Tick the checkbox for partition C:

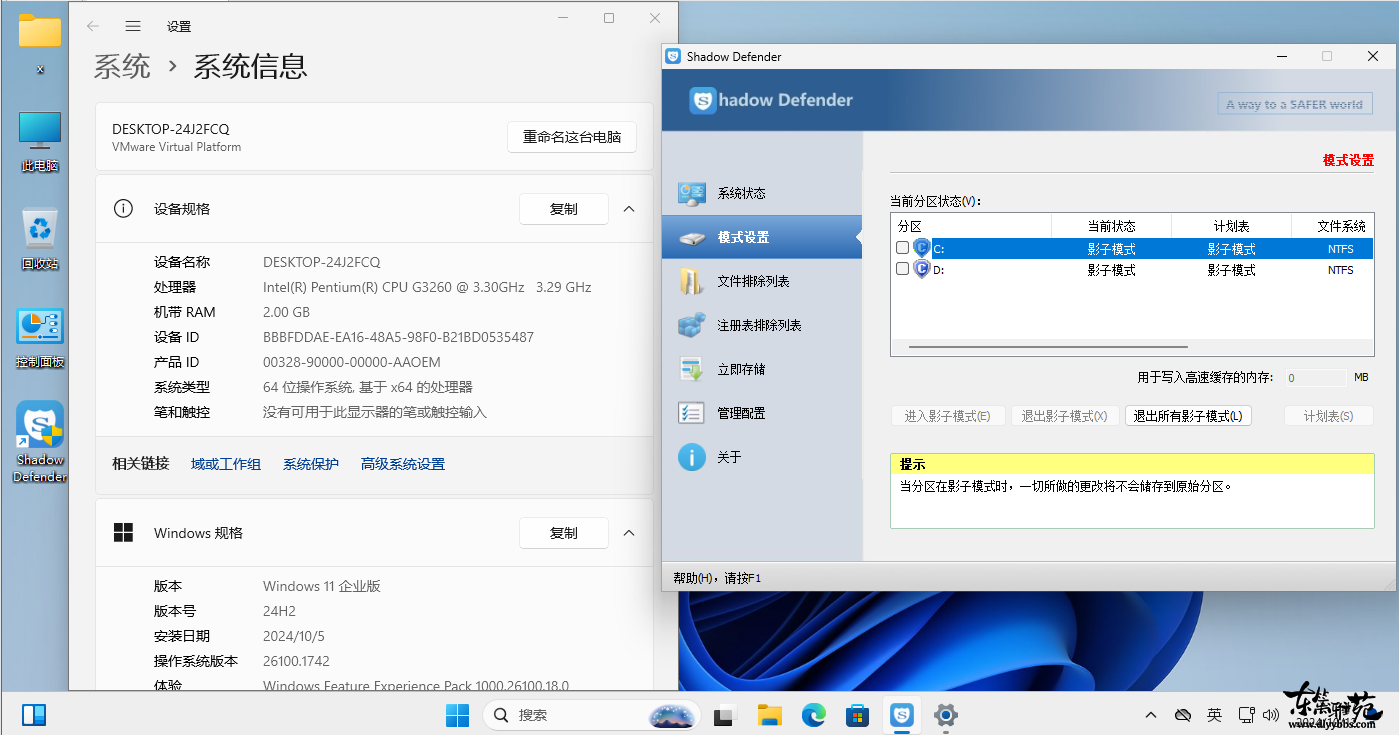(x=902, y=248)
